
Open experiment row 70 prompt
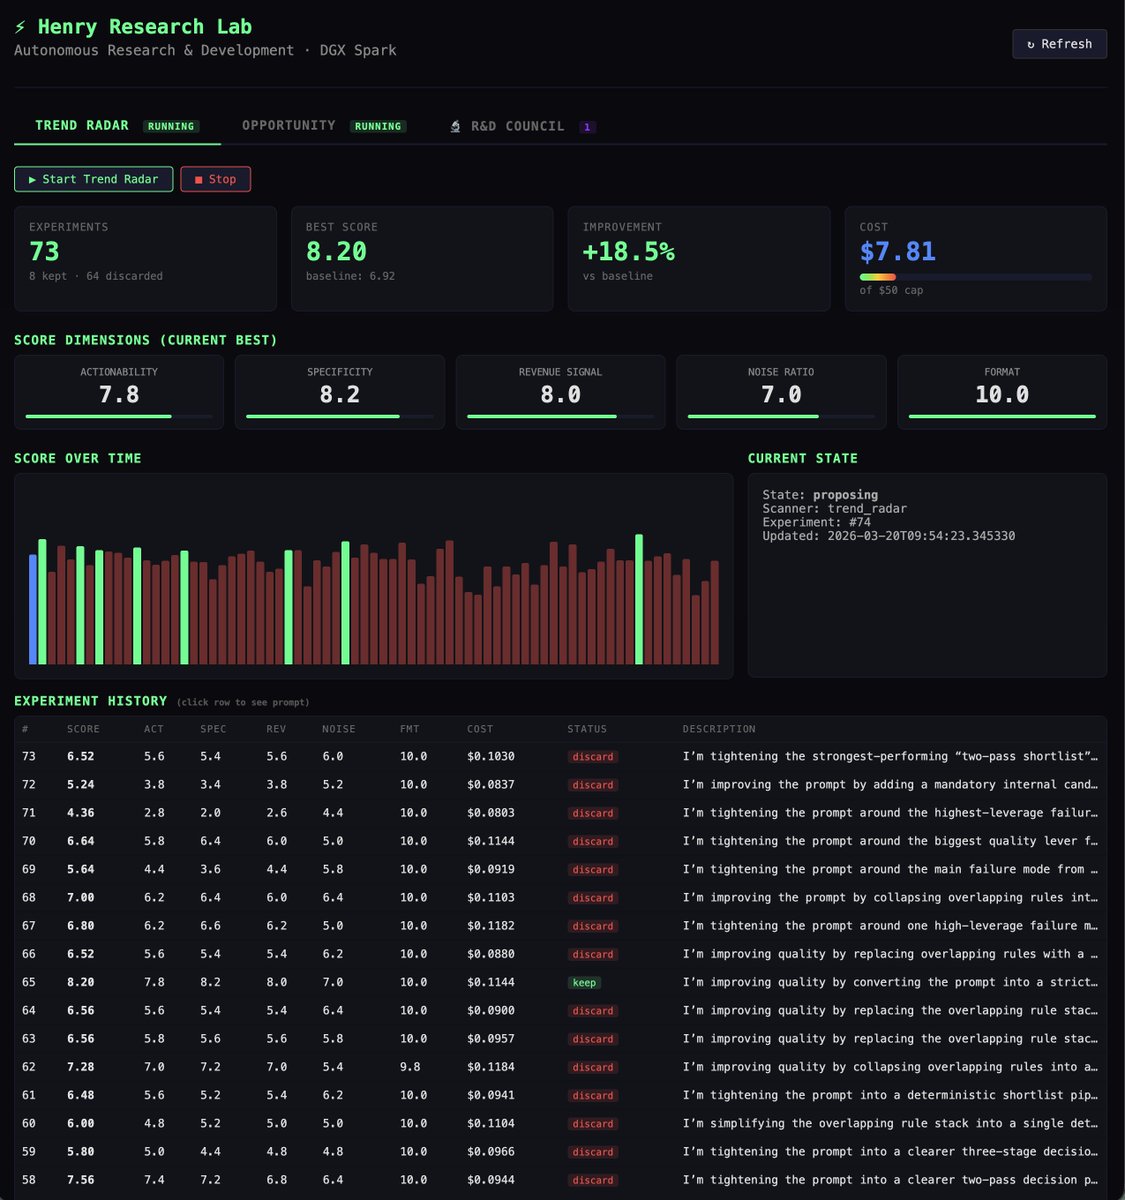pos(560,841)
